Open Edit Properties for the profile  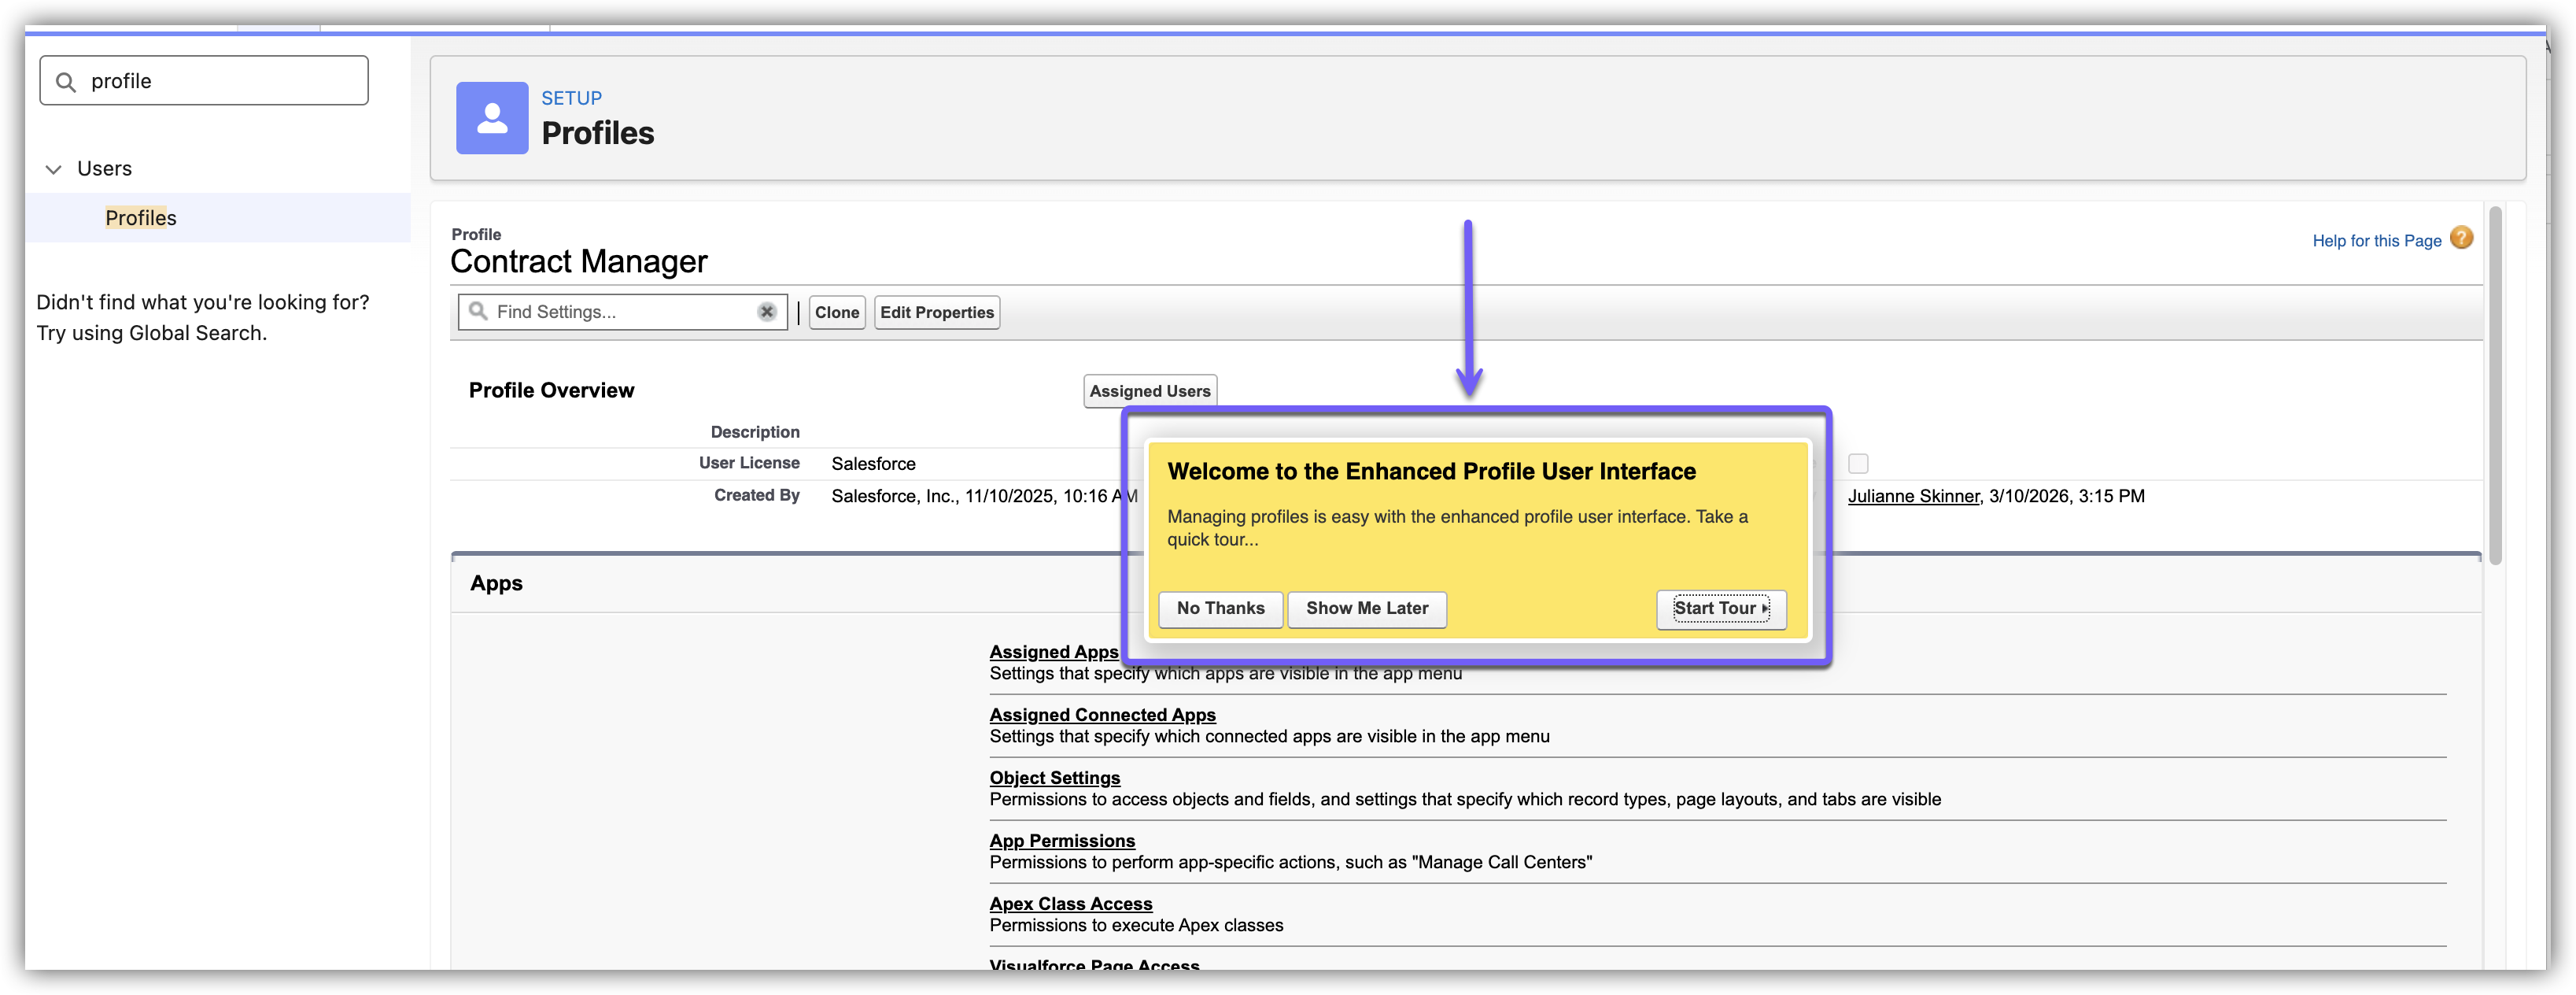click(936, 312)
